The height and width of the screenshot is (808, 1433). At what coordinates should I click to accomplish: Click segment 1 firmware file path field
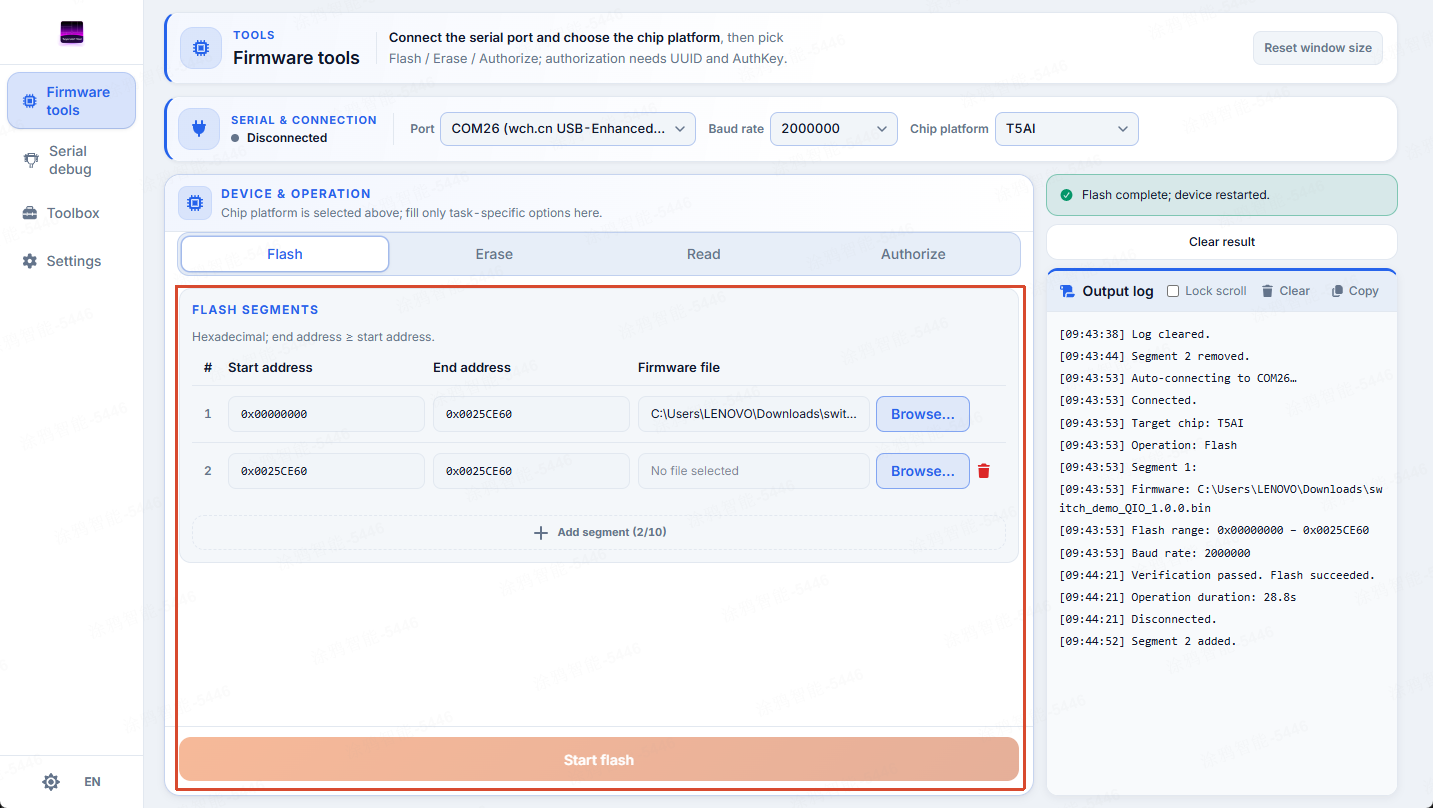tap(754, 414)
